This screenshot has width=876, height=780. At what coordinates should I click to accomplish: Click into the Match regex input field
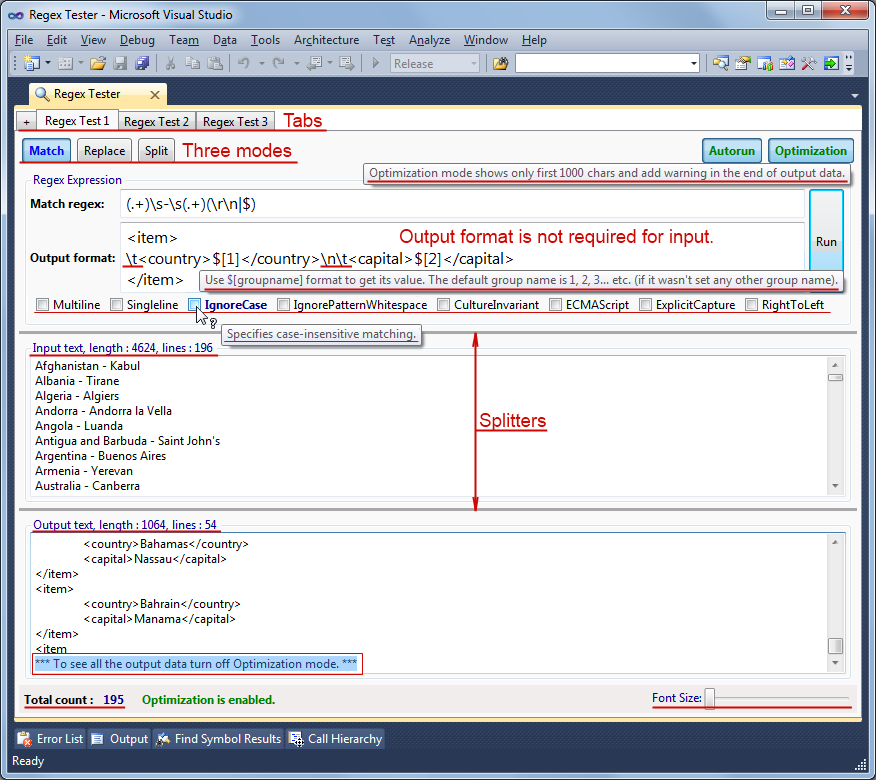tap(462, 204)
